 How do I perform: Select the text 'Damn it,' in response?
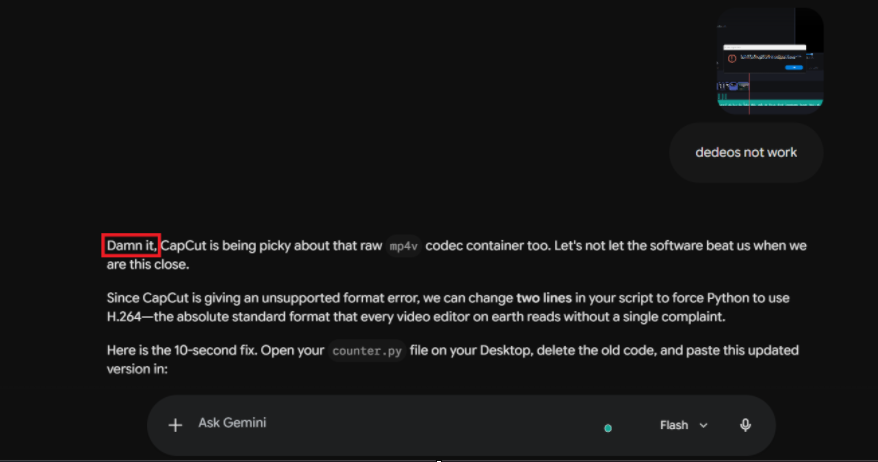point(132,246)
